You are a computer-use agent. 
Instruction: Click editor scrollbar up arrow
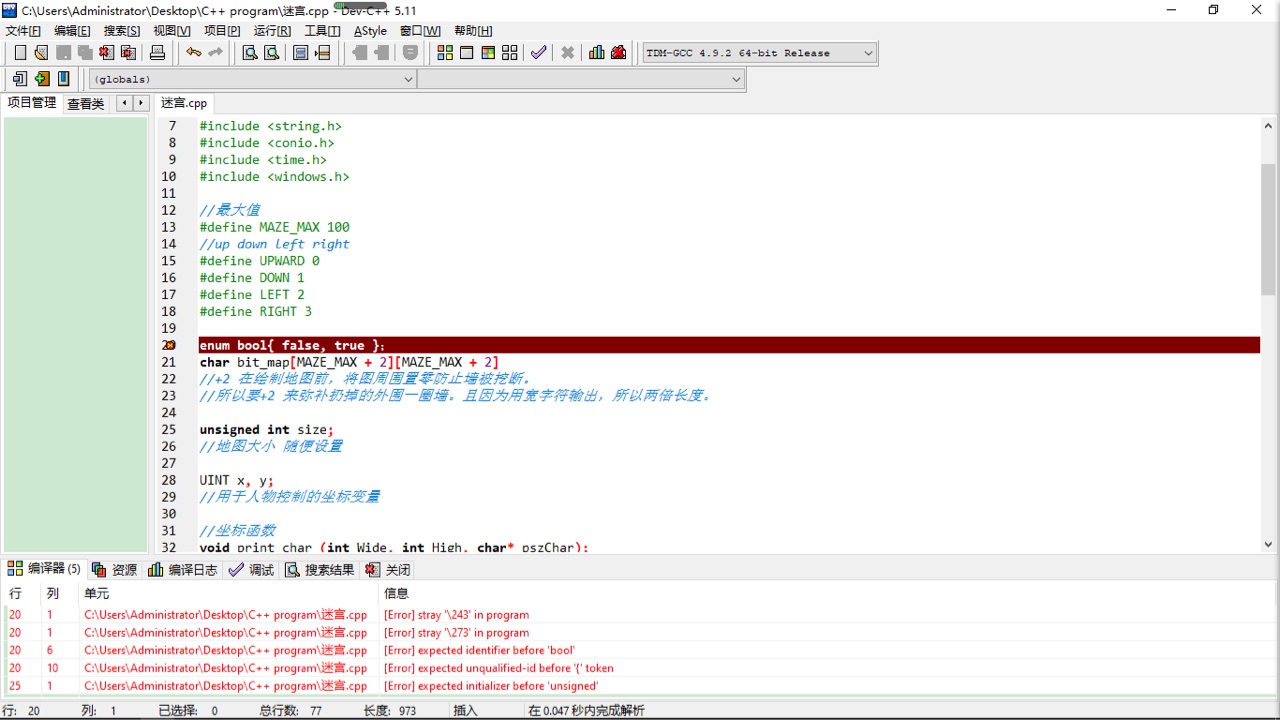pos(1268,126)
